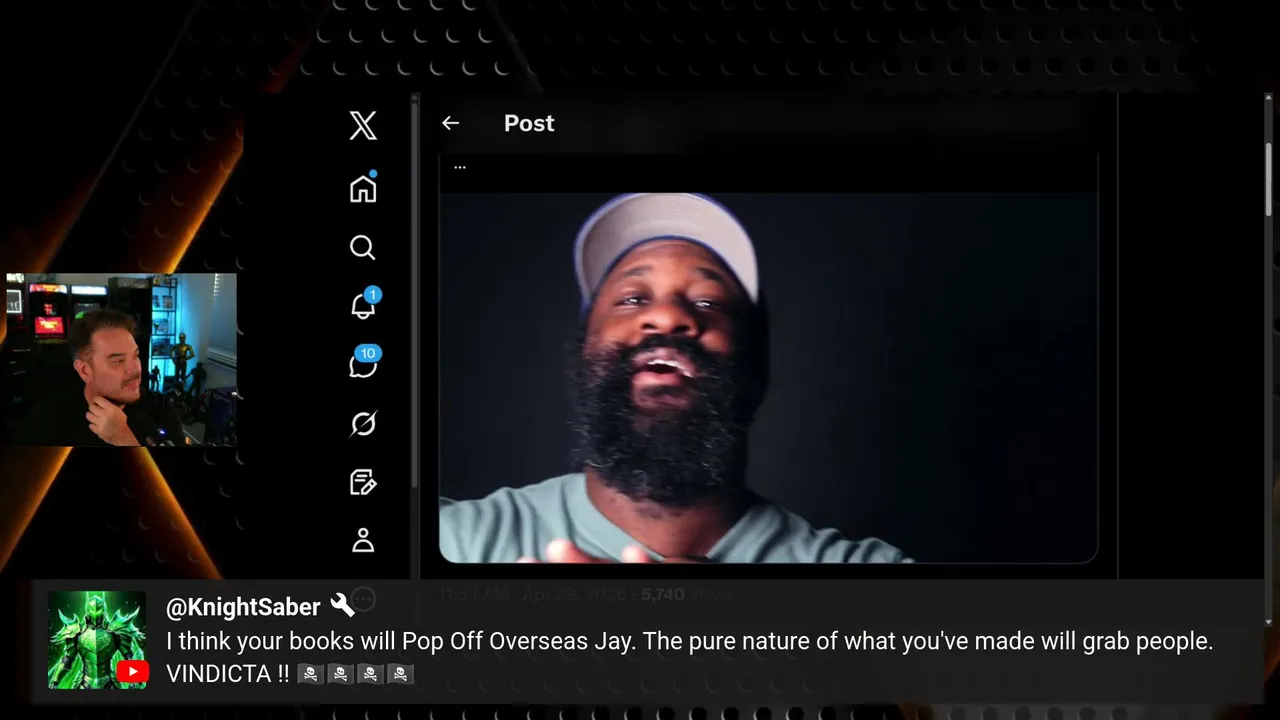Open the Home feed icon
Image resolution: width=1280 pixels, height=720 pixels.
point(363,187)
